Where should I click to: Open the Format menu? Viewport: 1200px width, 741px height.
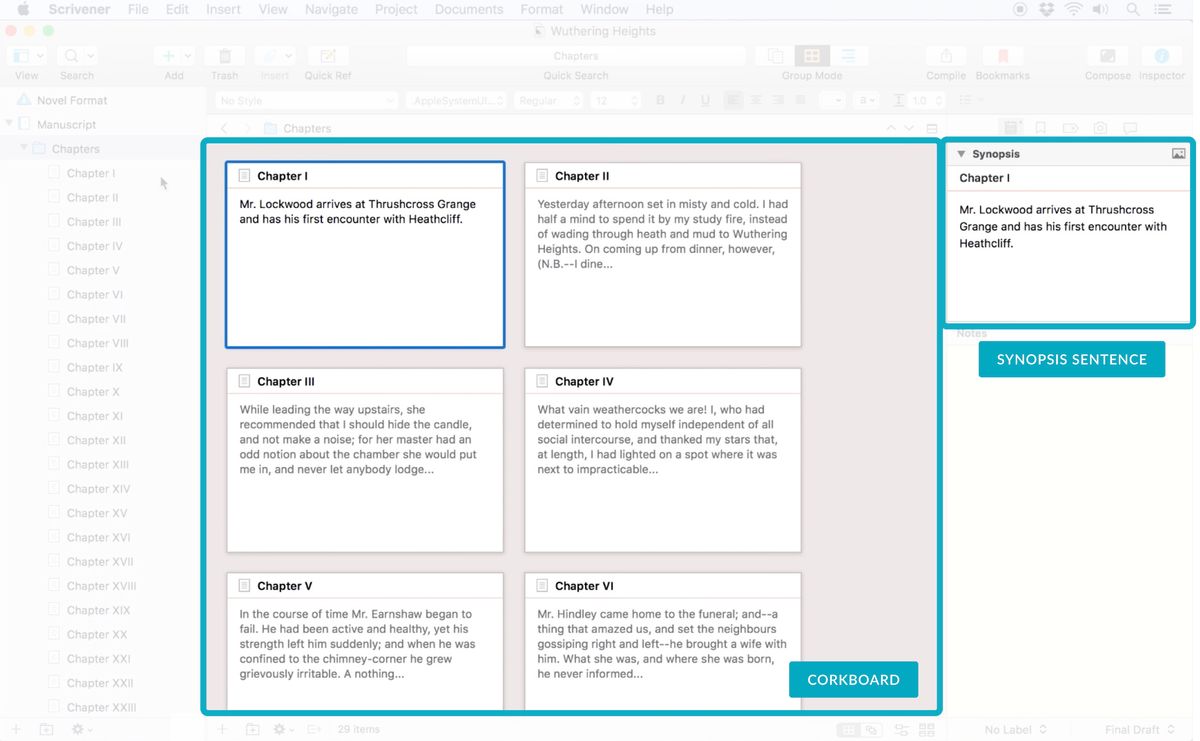click(542, 9)
